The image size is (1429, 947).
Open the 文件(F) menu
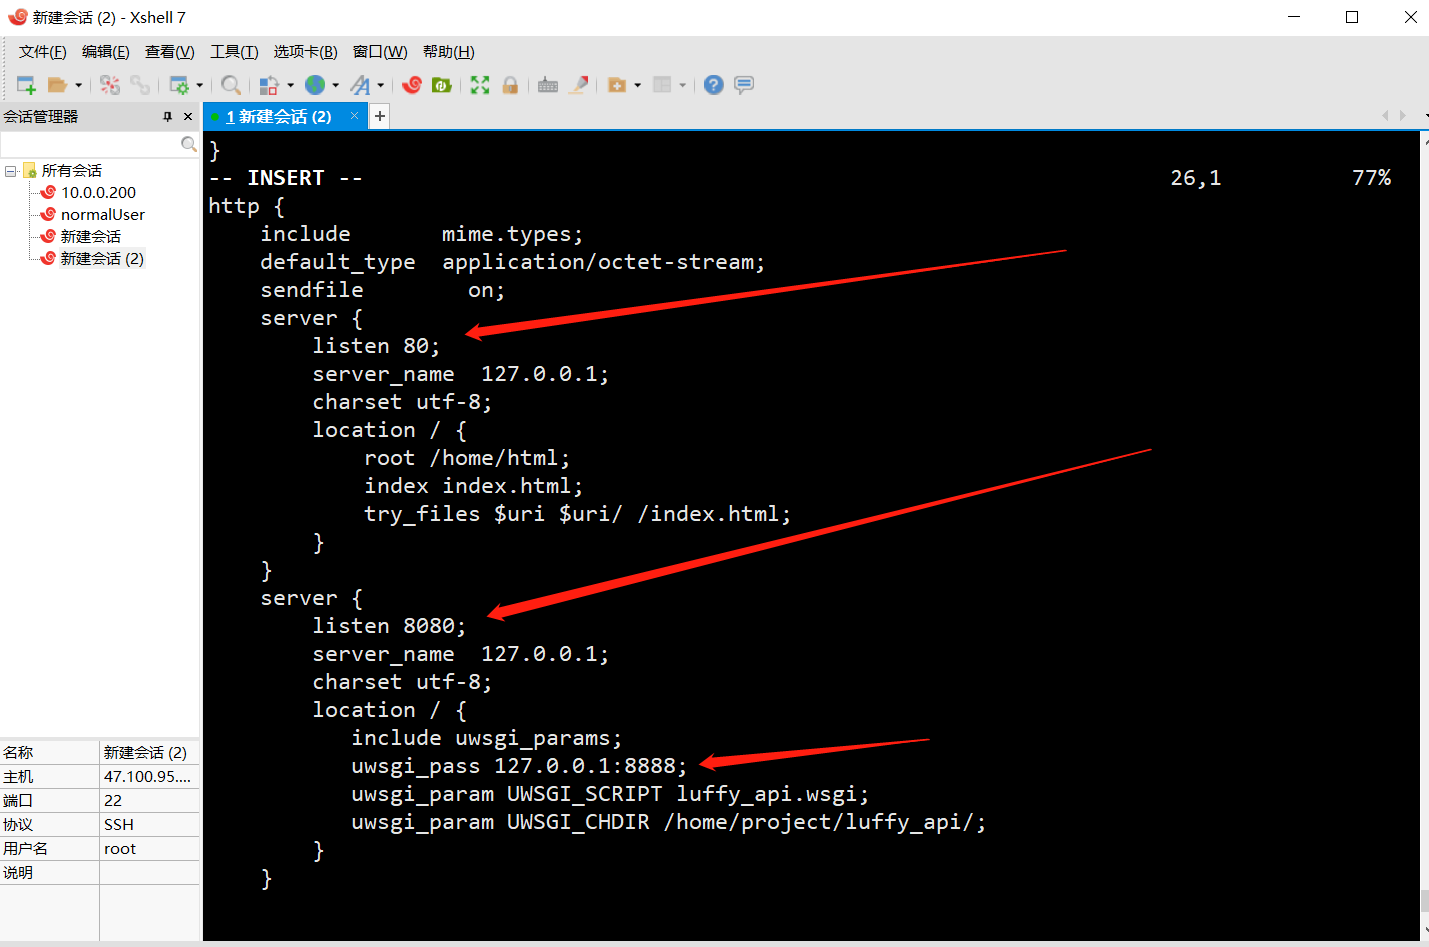(42, 52)
